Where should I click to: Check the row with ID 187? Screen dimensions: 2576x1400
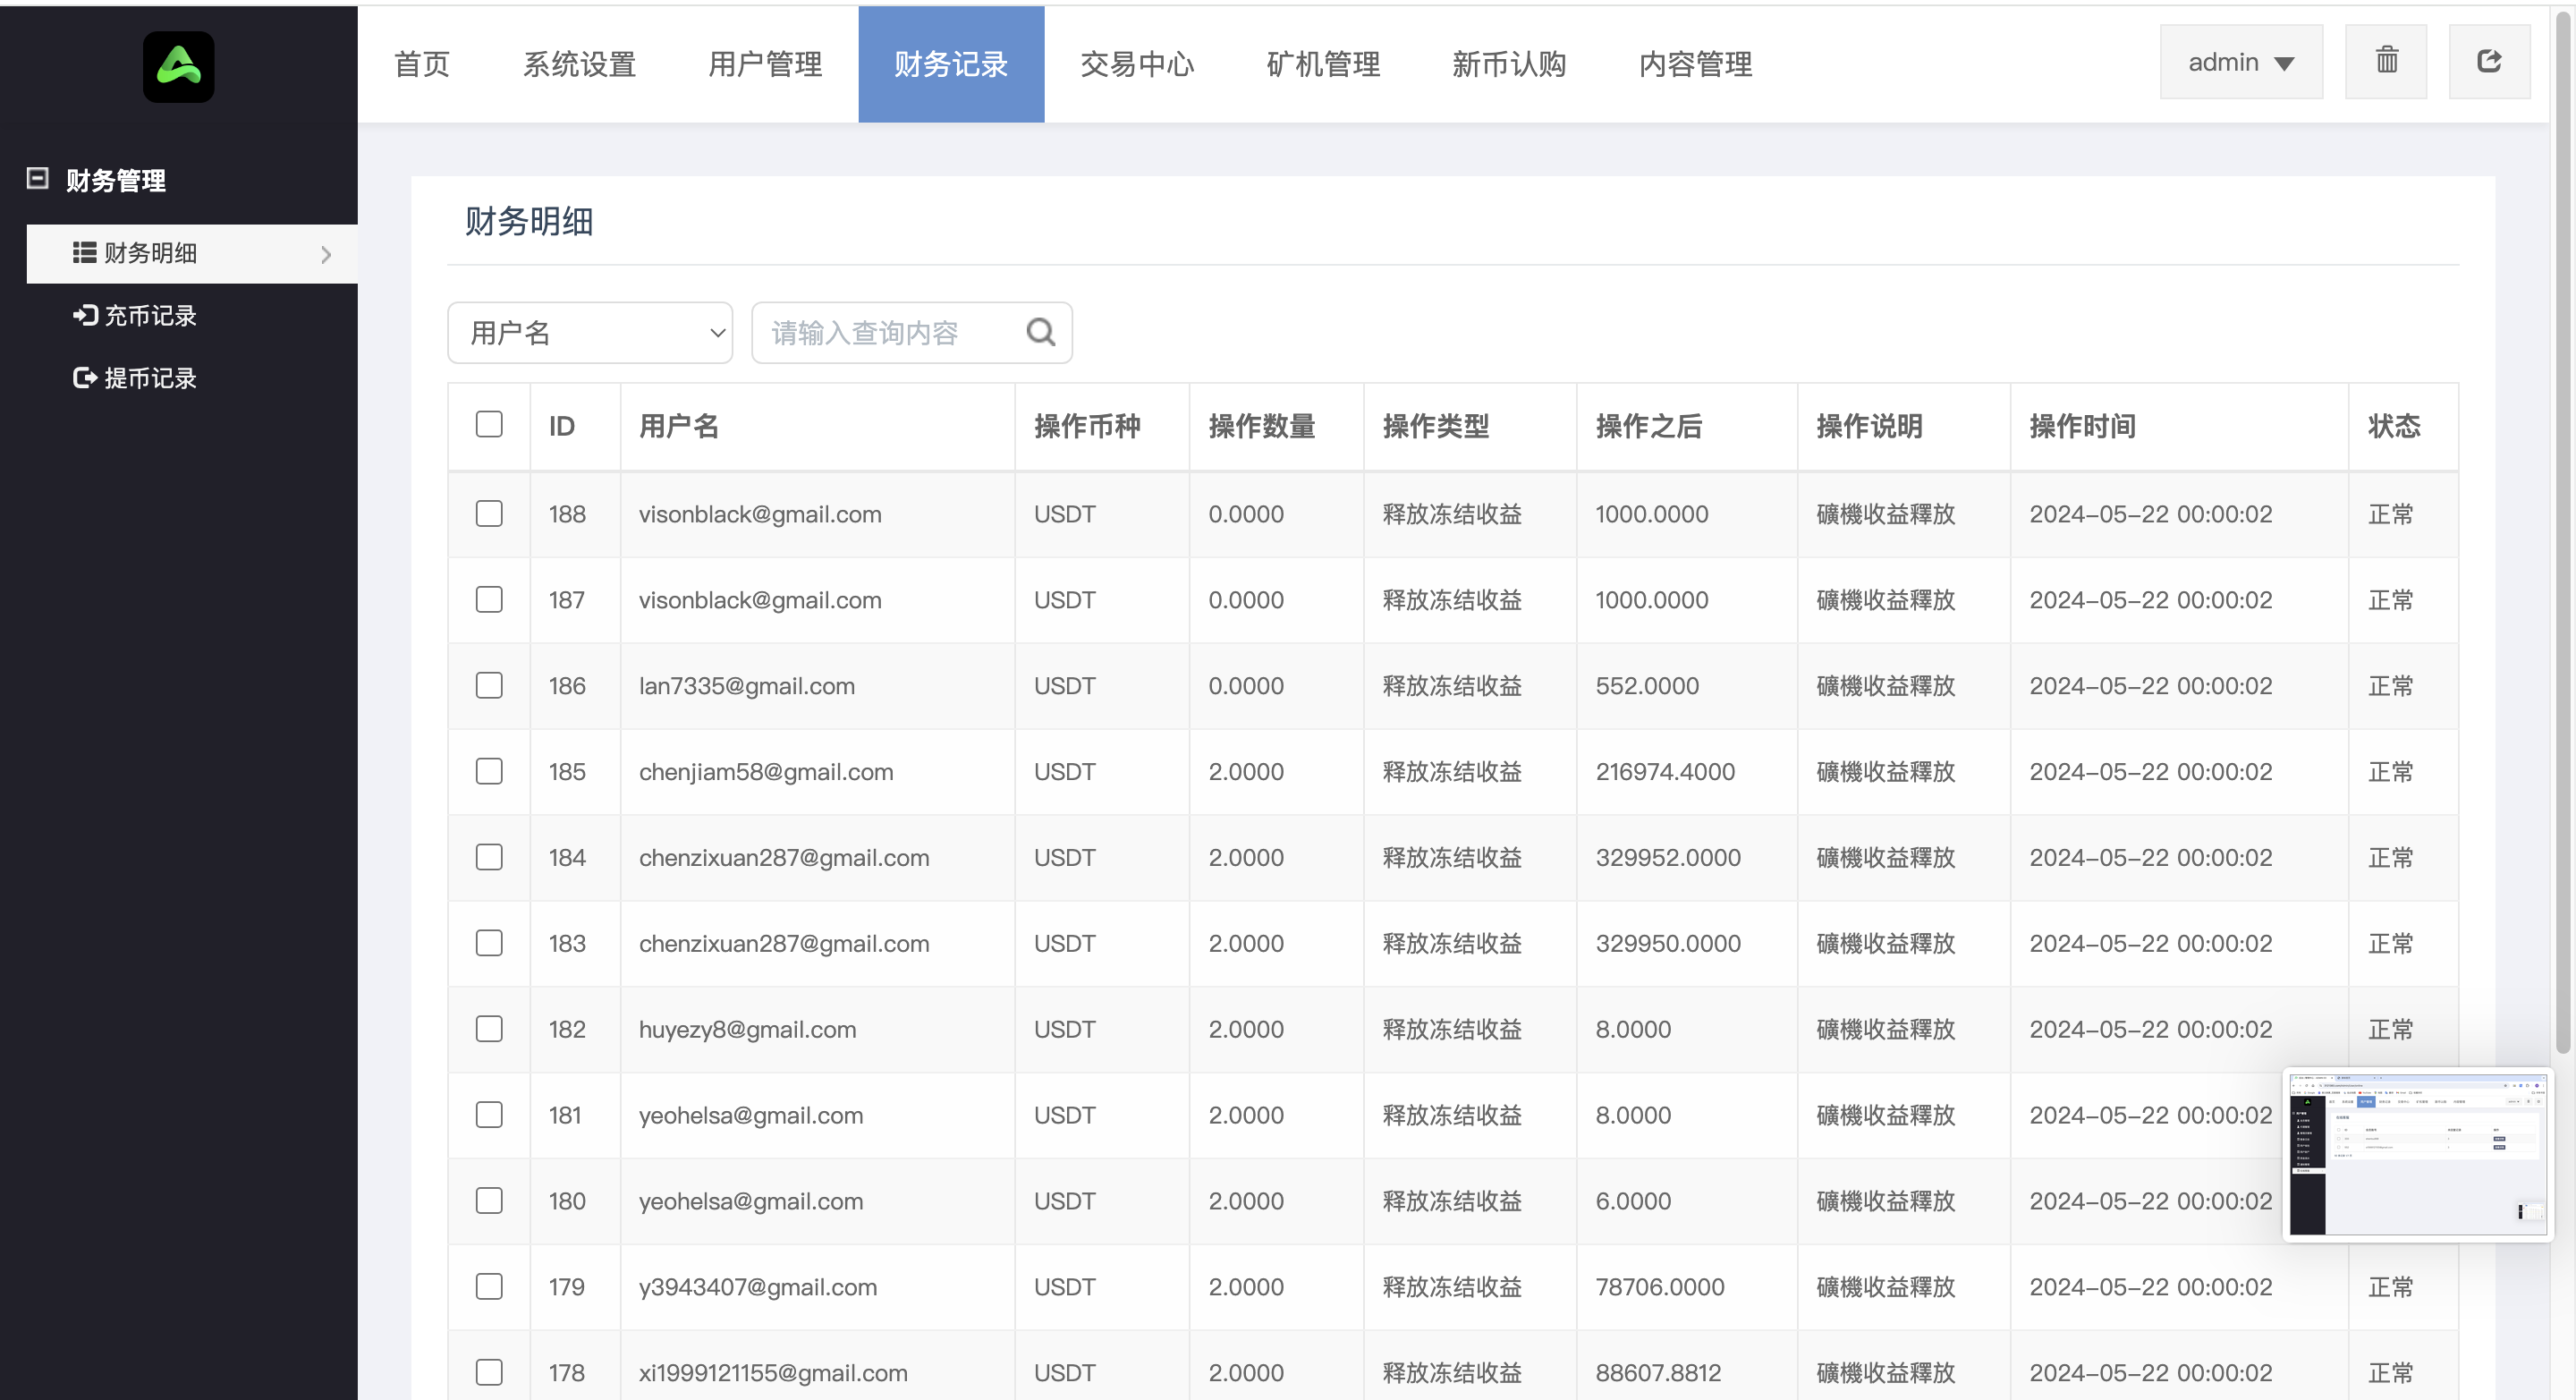point(489,600)
